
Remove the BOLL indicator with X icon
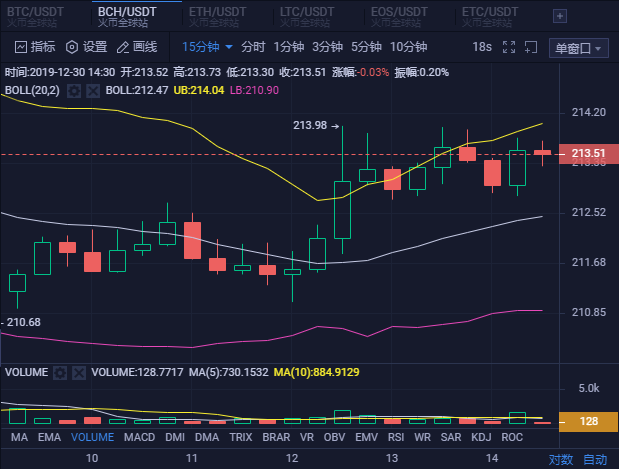[93, 91]
